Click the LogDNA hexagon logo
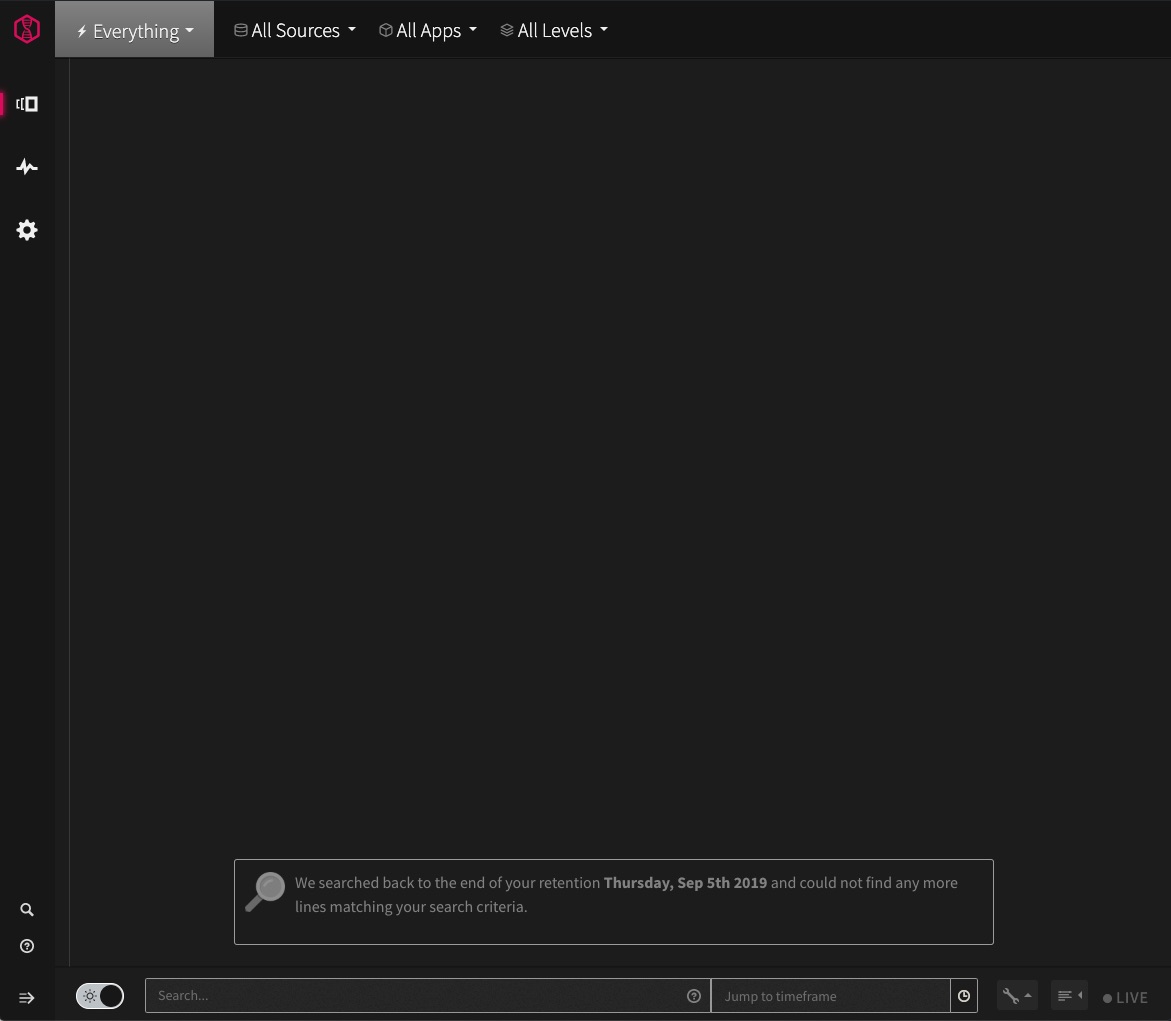The height and width of the screenshot is (1021, 1171). [27, 29]
